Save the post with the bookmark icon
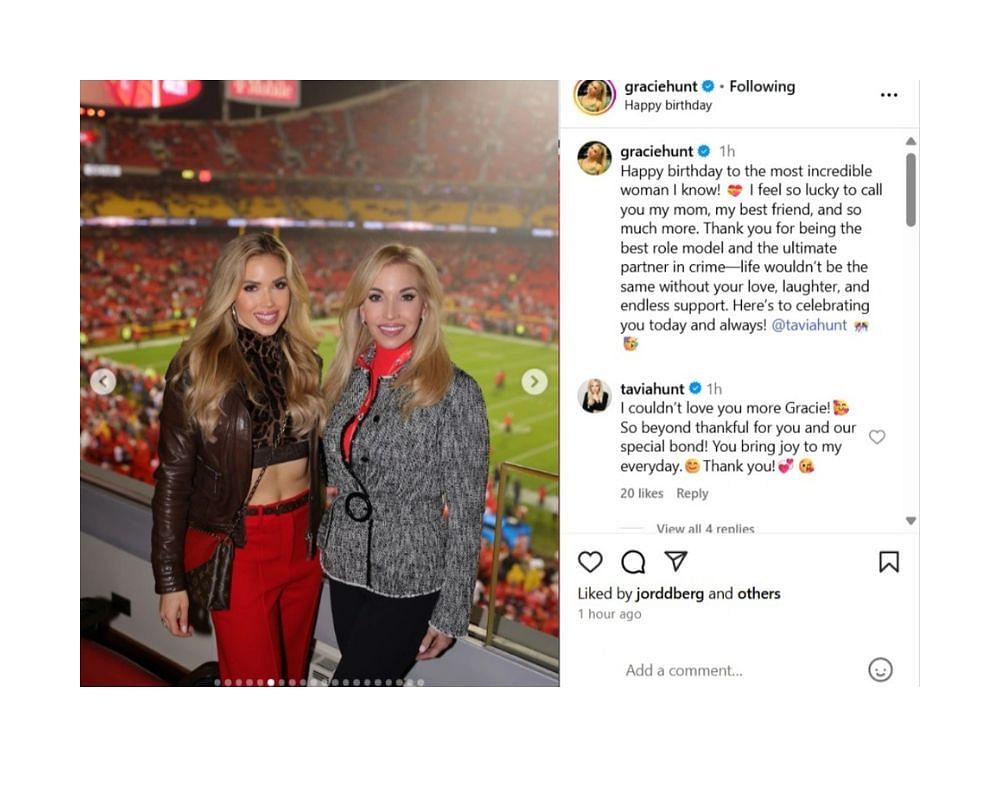The height and width of the screenshot is (800, 1000). click(889, 562)
